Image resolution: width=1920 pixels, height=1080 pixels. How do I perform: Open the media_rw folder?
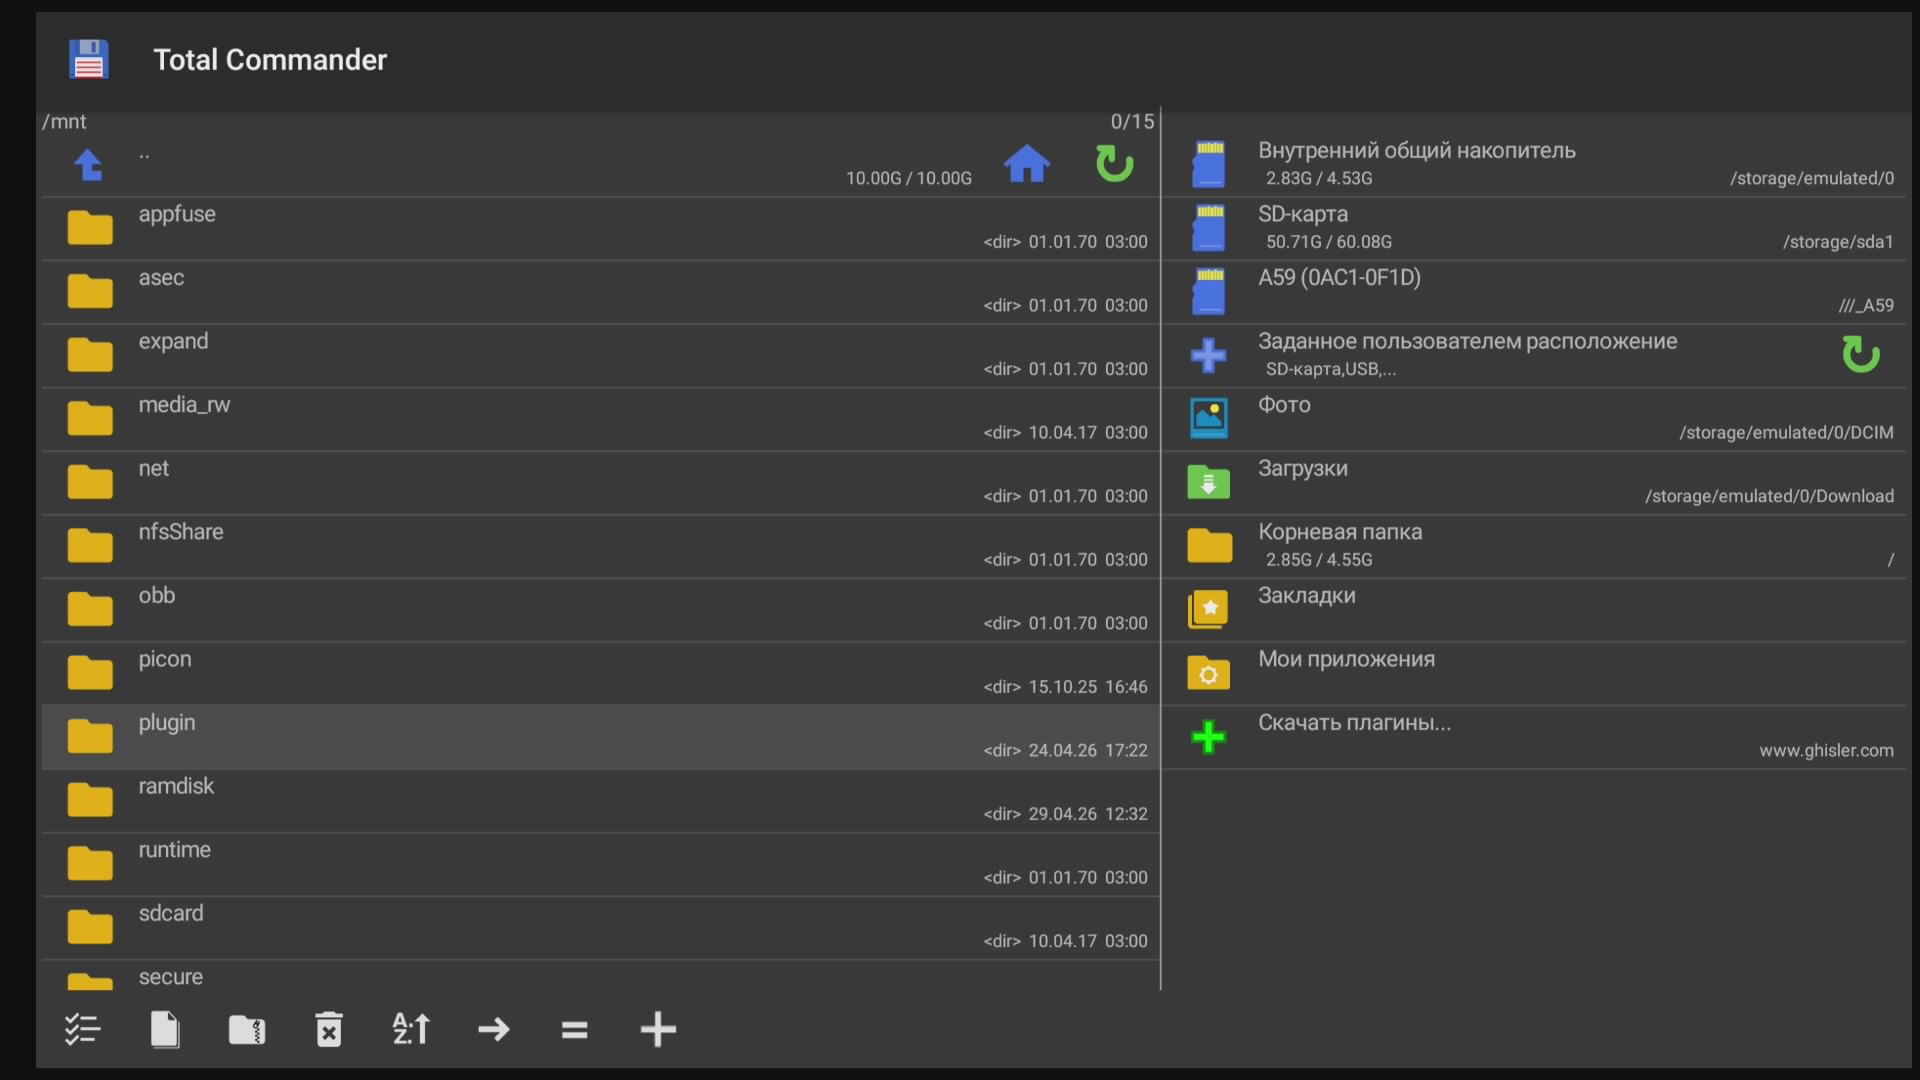click(x=600, y=419)
